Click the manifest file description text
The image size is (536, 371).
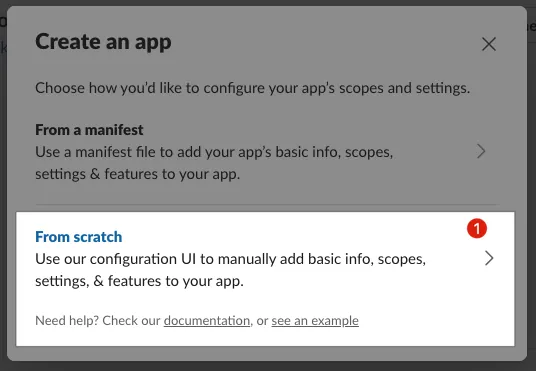point(214,163)
